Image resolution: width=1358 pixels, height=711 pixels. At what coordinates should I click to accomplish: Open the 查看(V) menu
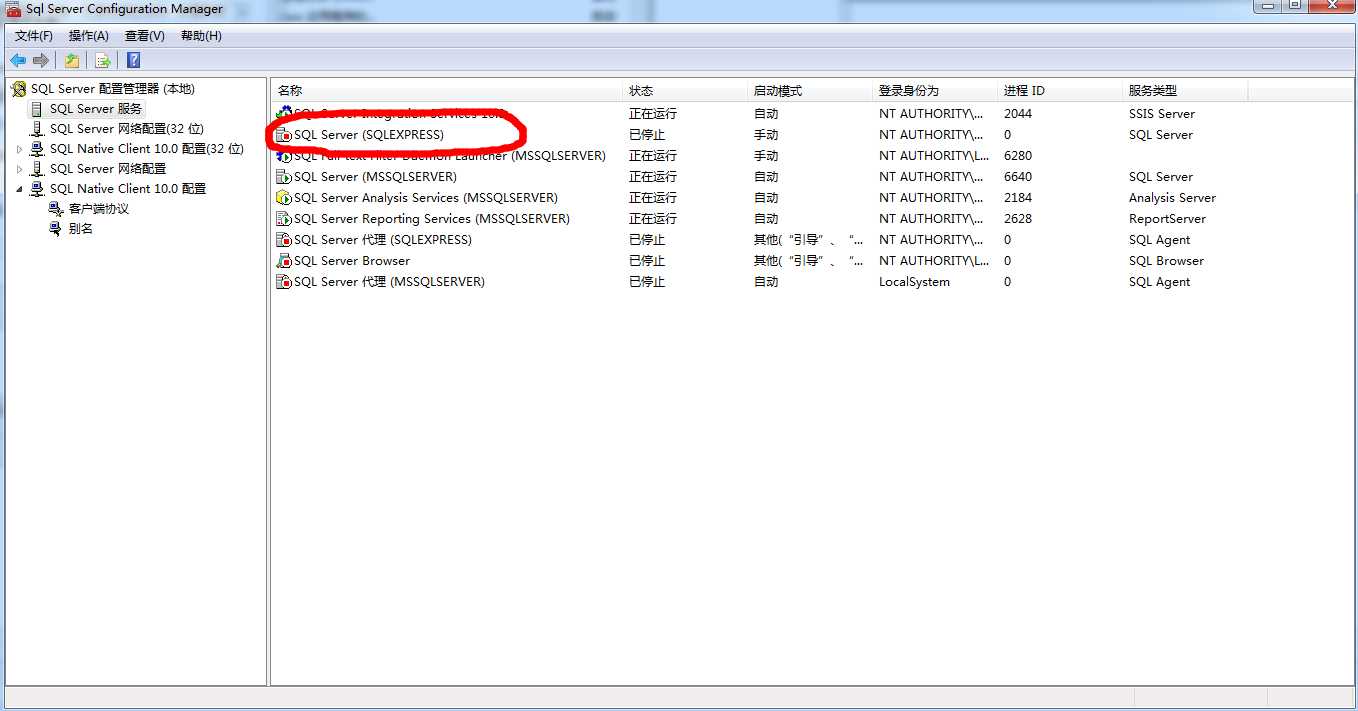(x=145, y=36)
